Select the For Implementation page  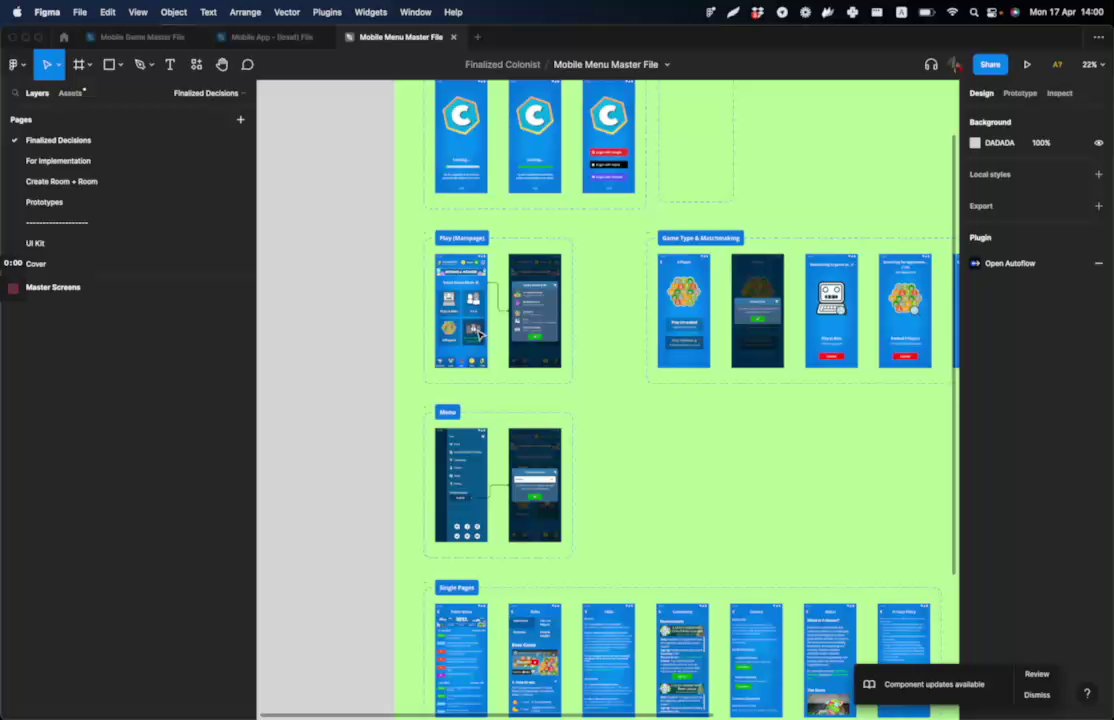click(x=58, y=161)
